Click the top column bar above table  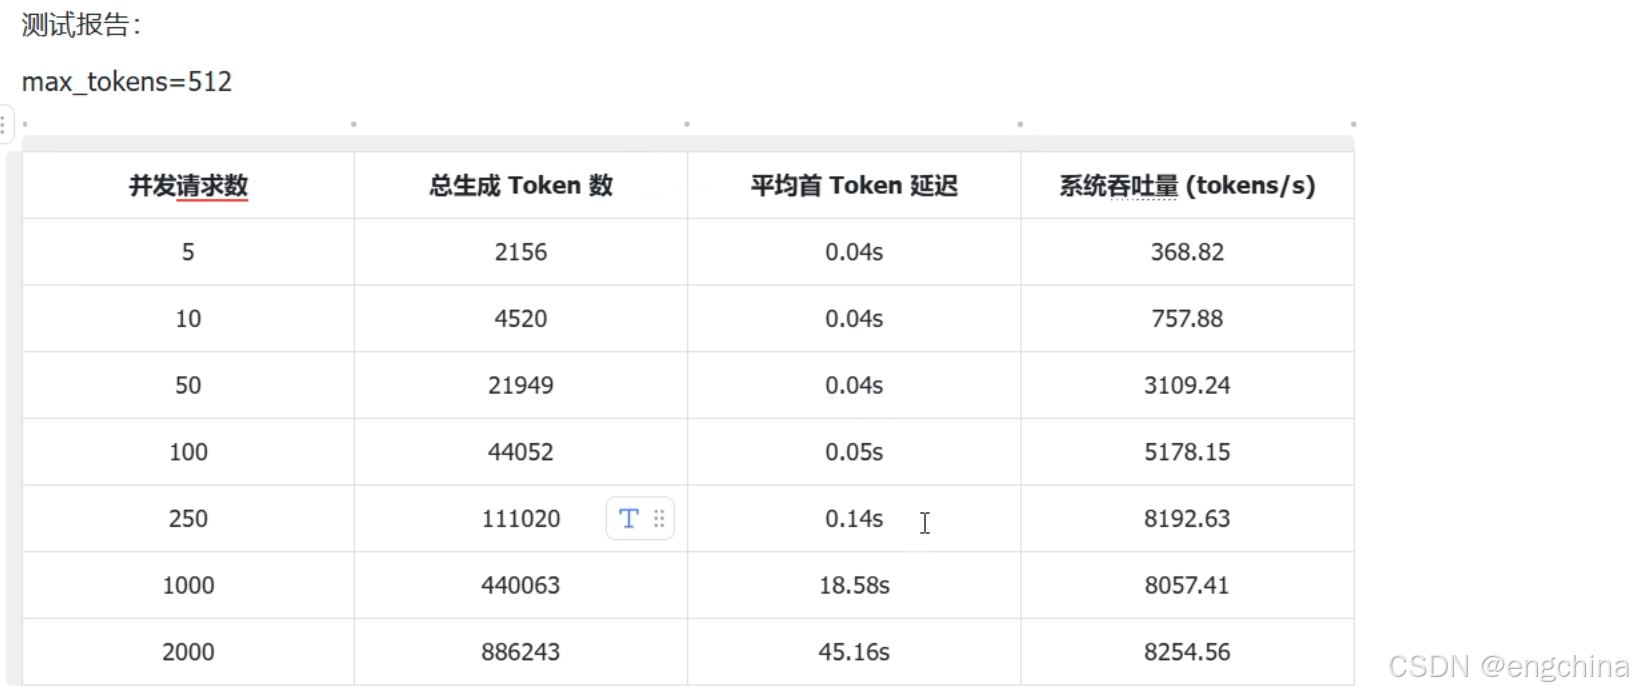click(688, 143)
